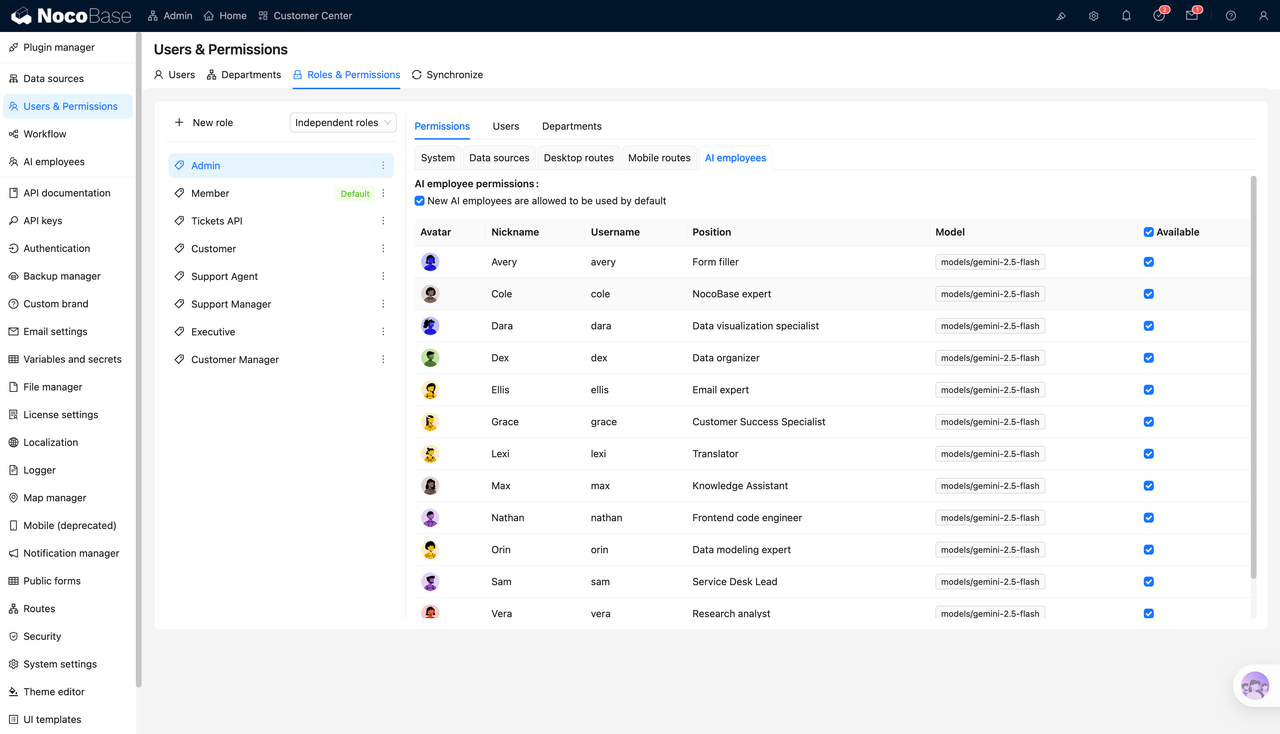The image size is (1280, 734).
Task: Select the Customer Manager role
Action: click(x=235, y=359)
